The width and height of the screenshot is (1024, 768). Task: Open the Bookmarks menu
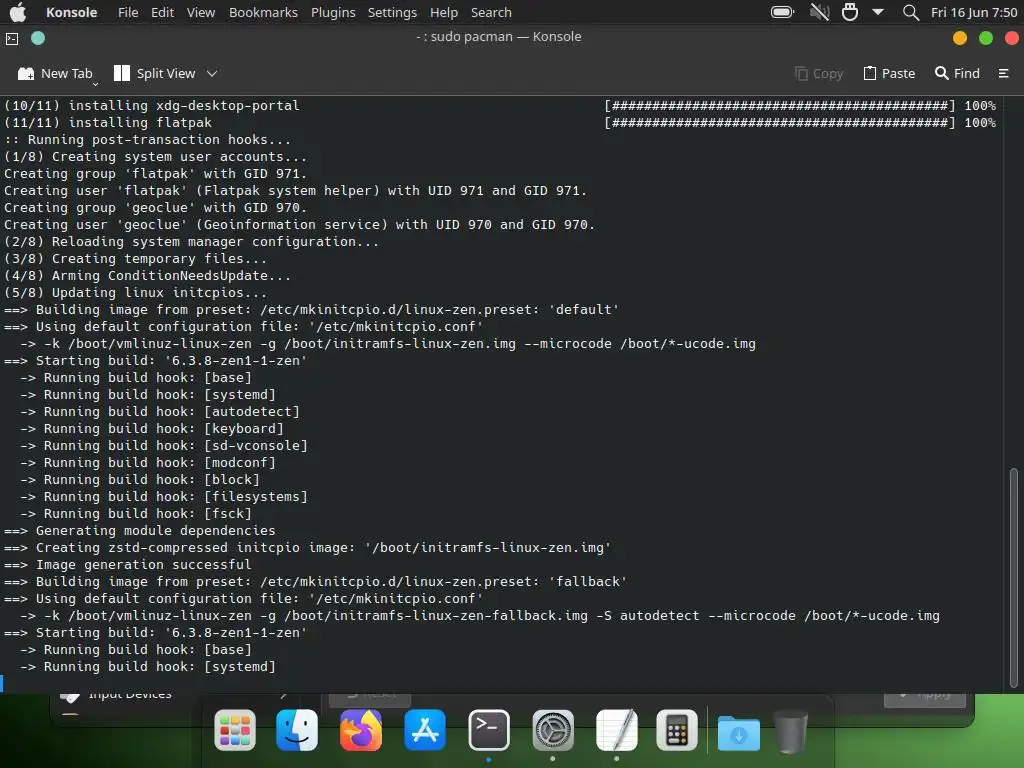[263, 12]
